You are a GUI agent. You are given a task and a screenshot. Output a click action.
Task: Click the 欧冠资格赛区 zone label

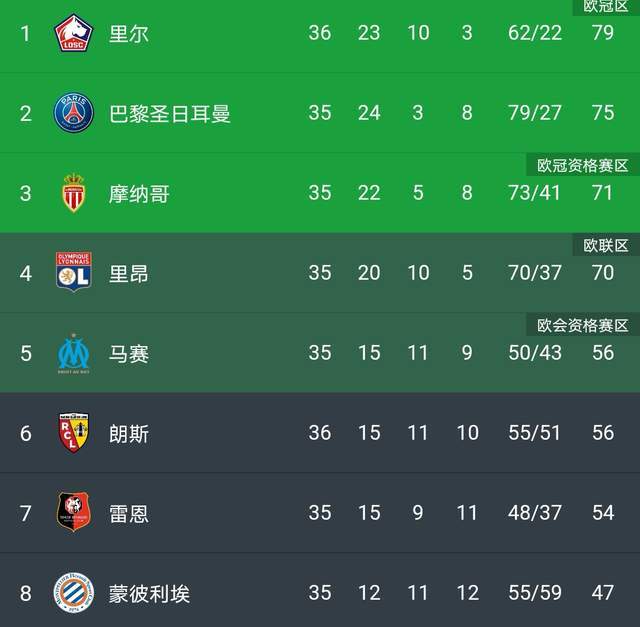point(582,165)
